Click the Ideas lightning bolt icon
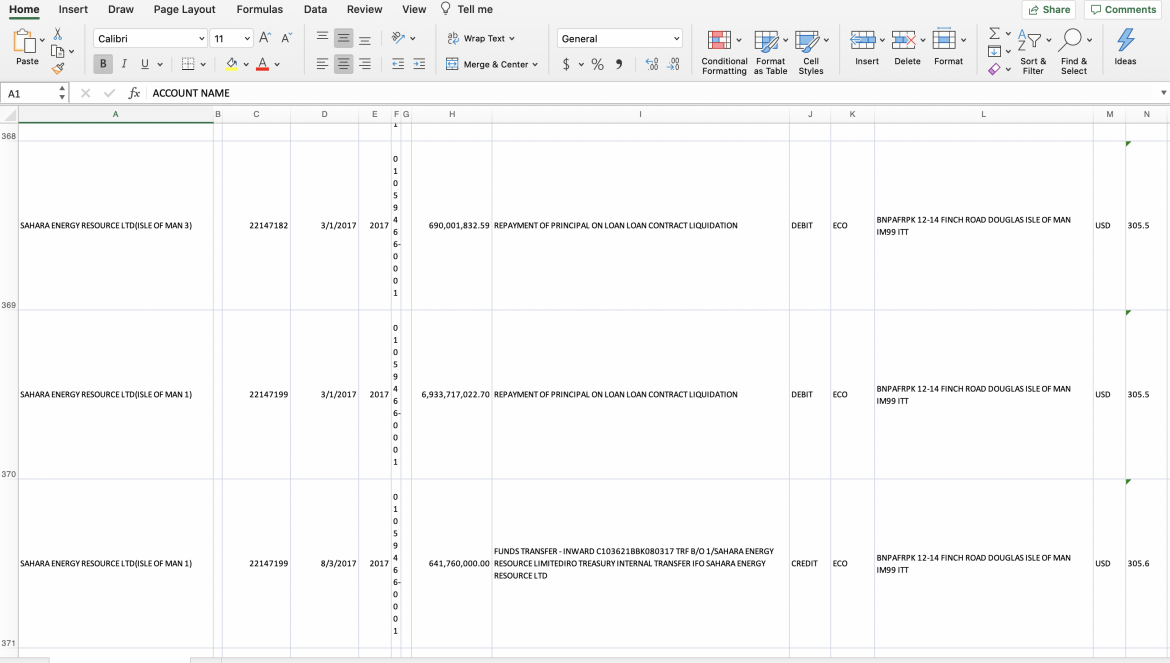 click(x=1125, y=48)
